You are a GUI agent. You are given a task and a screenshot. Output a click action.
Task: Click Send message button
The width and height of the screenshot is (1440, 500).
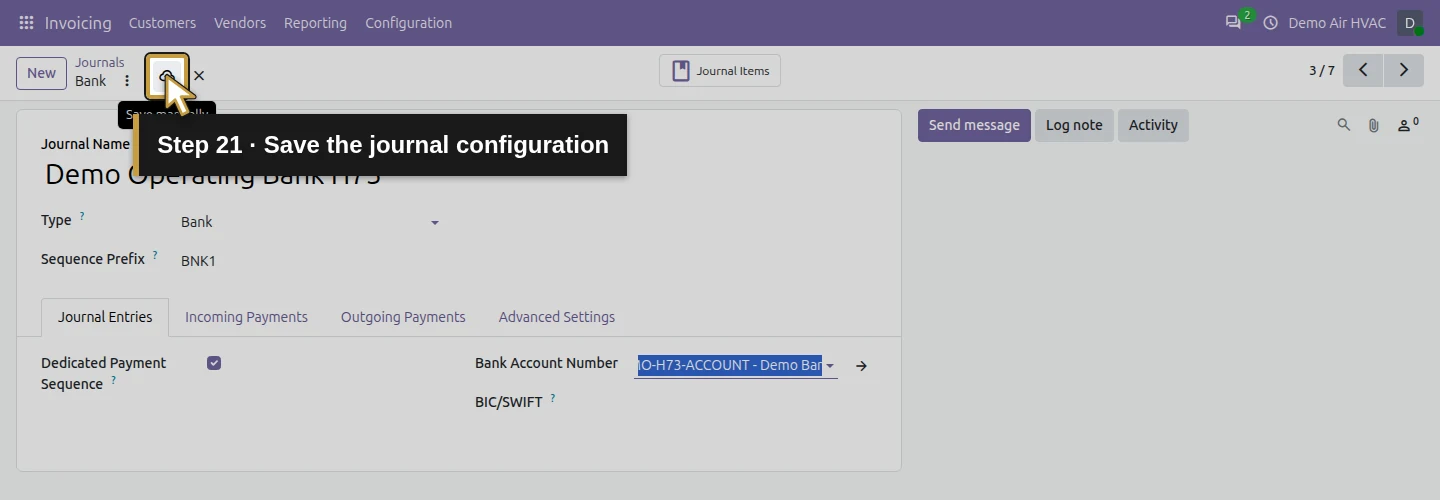pyautogui.click(x=974, y=125)
